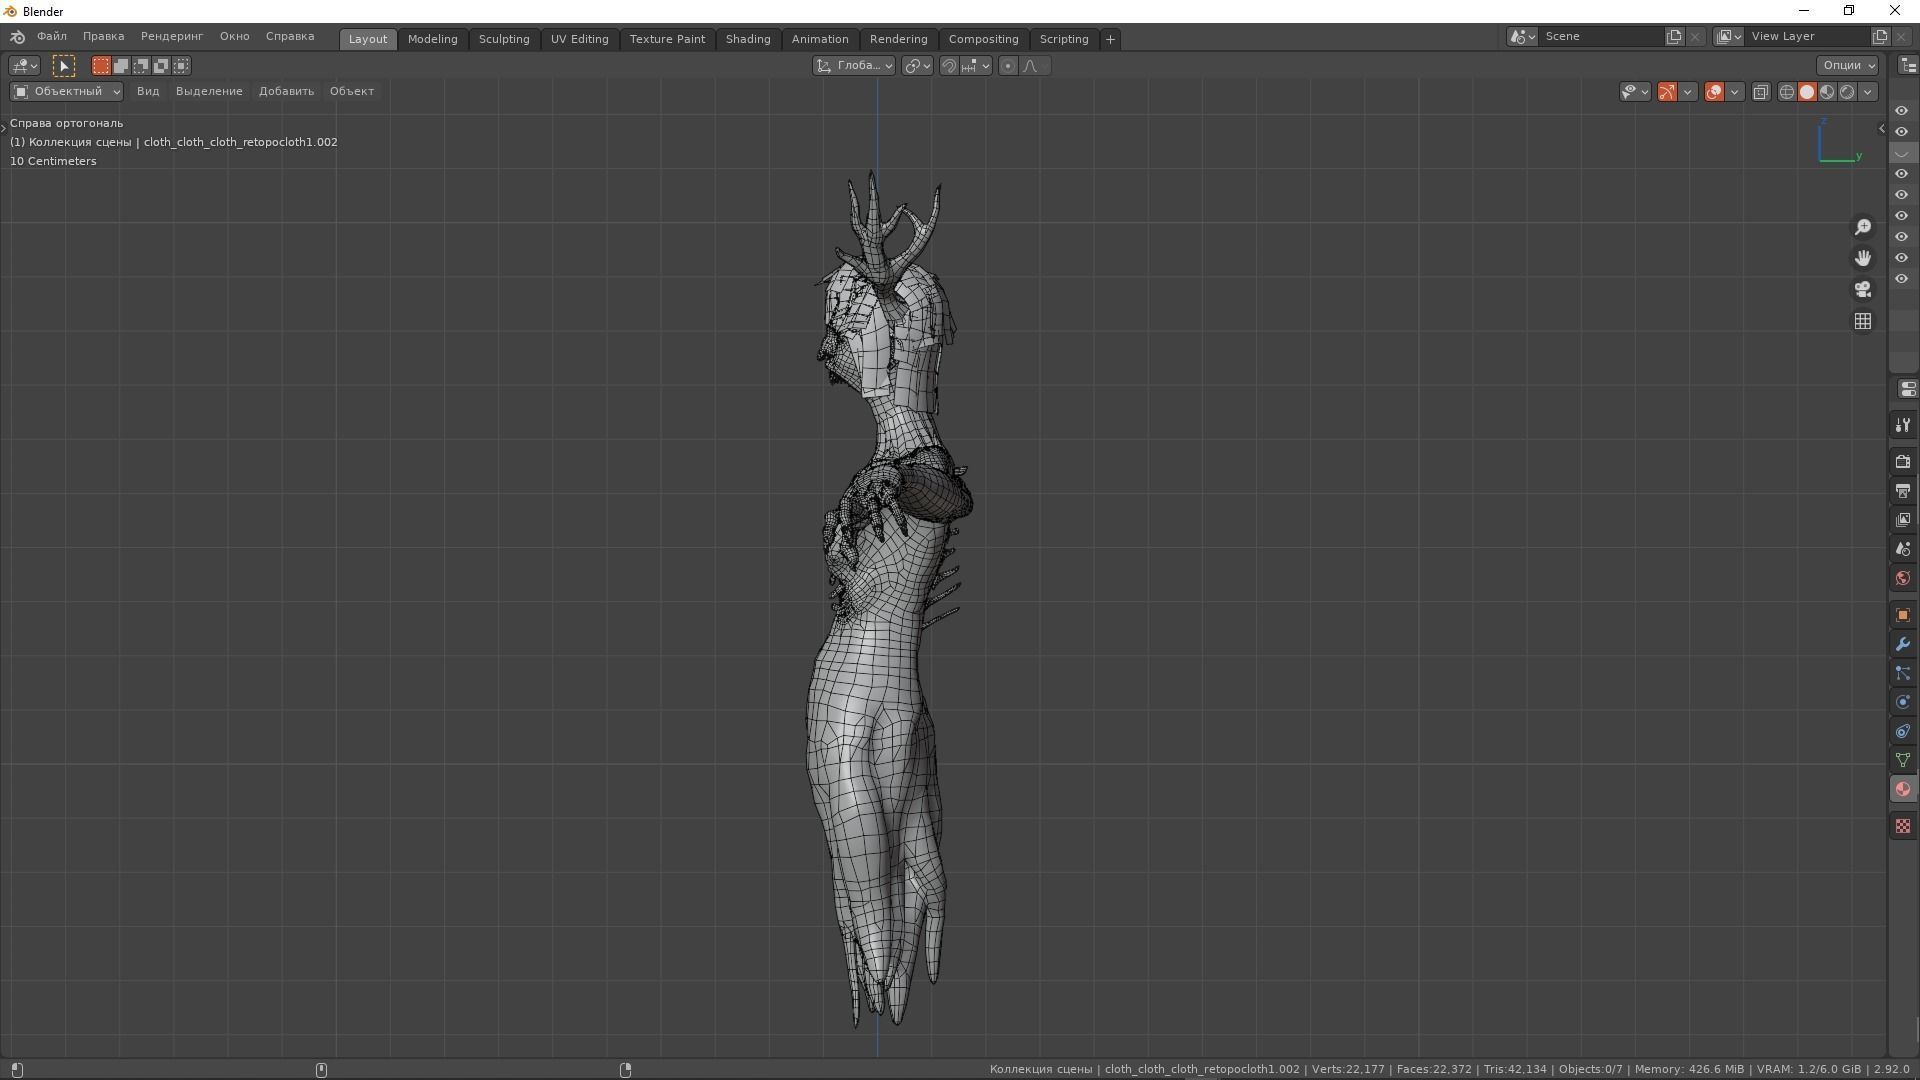Open the Material properties tab

[x=1902, y=790]
